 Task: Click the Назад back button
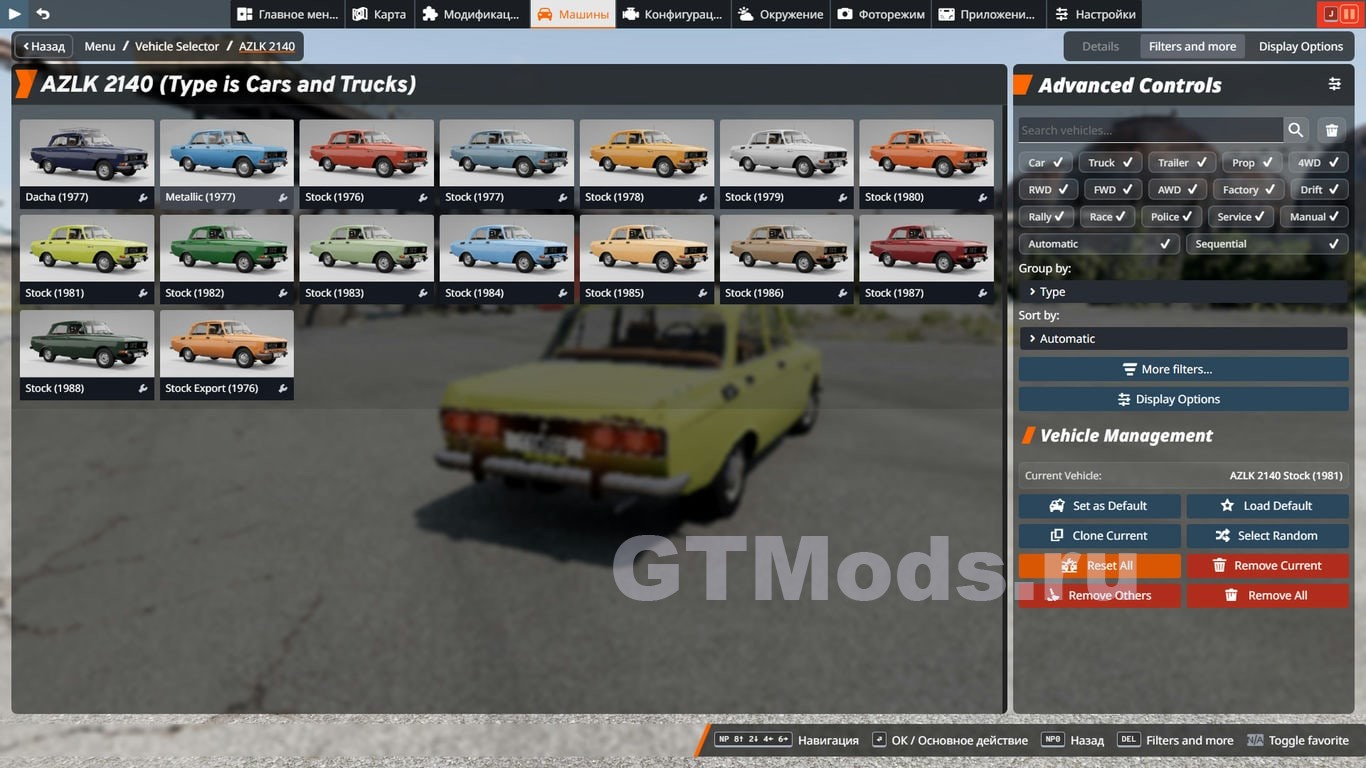click(43, 46)
